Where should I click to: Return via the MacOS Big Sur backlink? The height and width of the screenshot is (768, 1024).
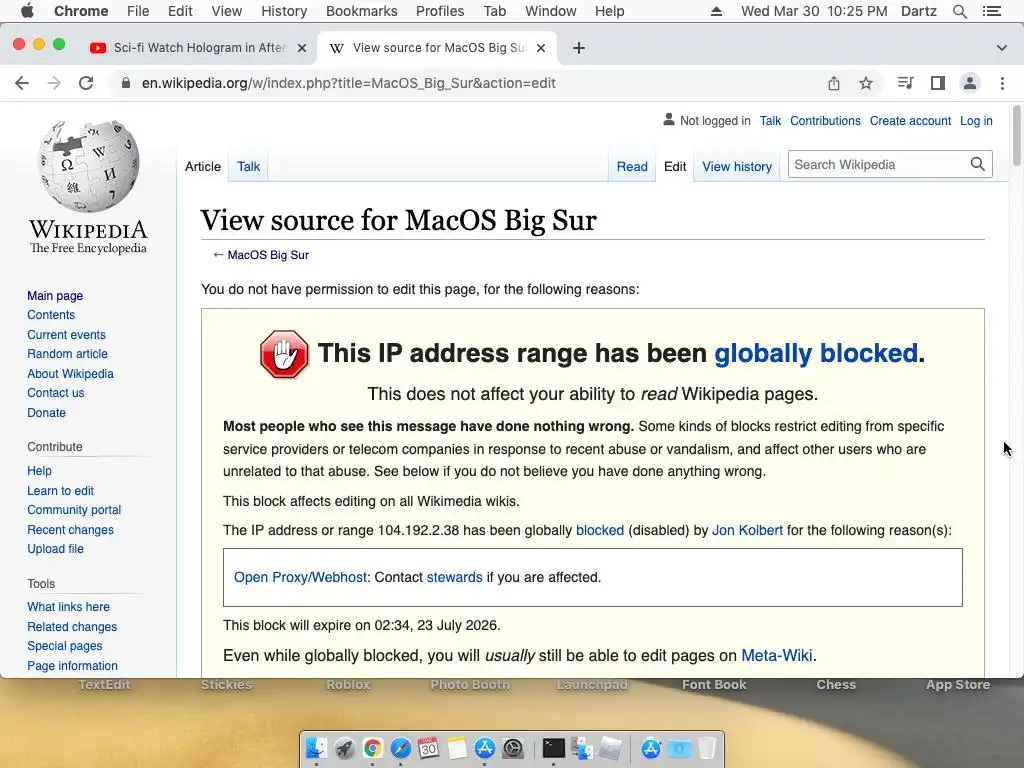click(x=268, y=255)
